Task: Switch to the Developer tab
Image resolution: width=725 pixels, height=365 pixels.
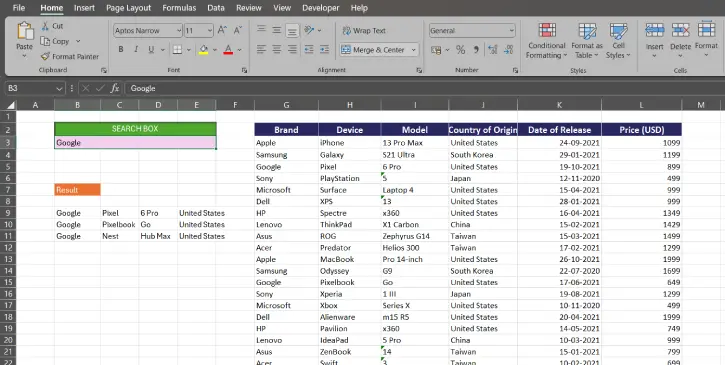Action: [320, 8]
